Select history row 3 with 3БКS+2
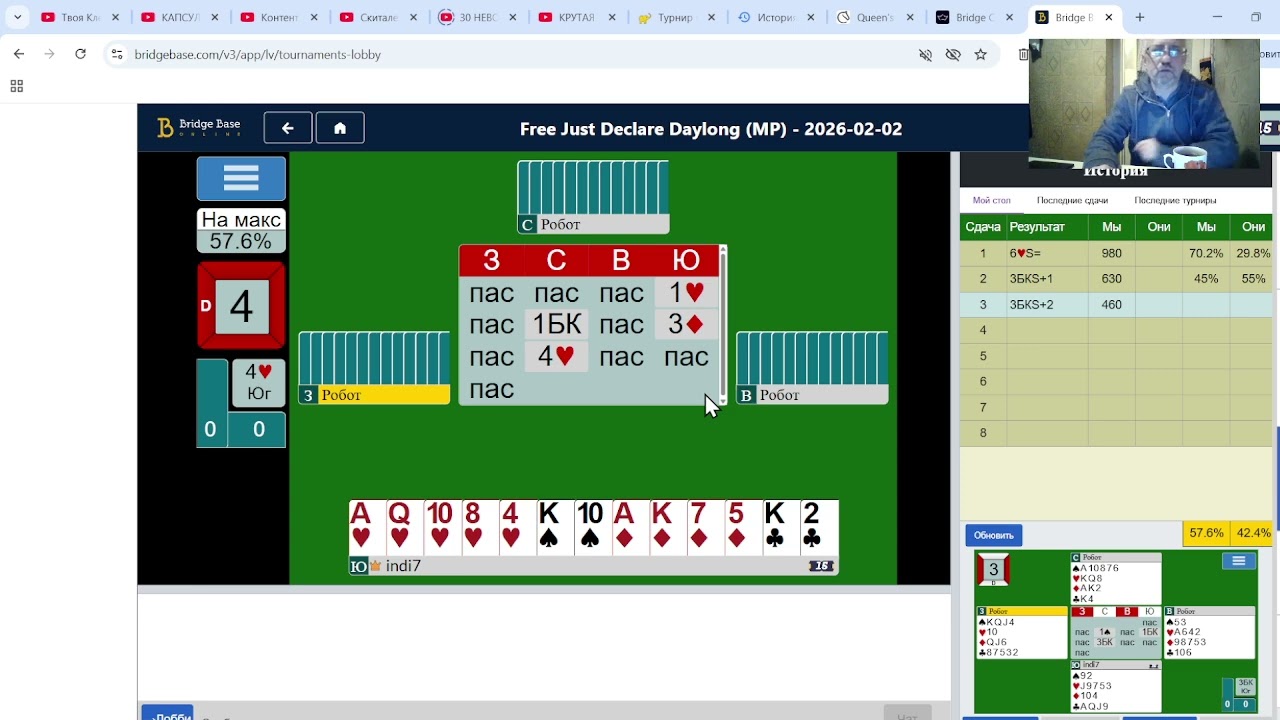This screenshot has height=720, width=1280. (x=1116, y=304)
